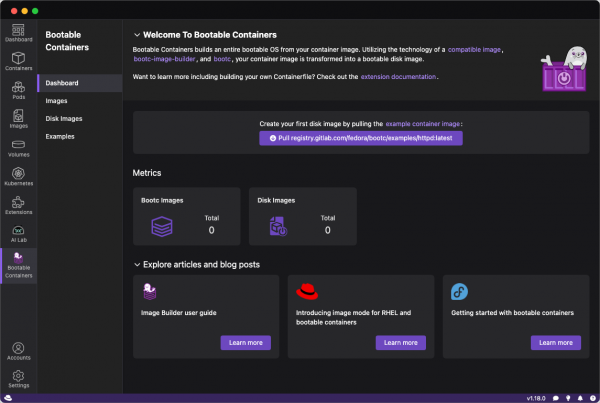The image size is (600, 403).
Task: Open the Volumes section
Action: 18,147
